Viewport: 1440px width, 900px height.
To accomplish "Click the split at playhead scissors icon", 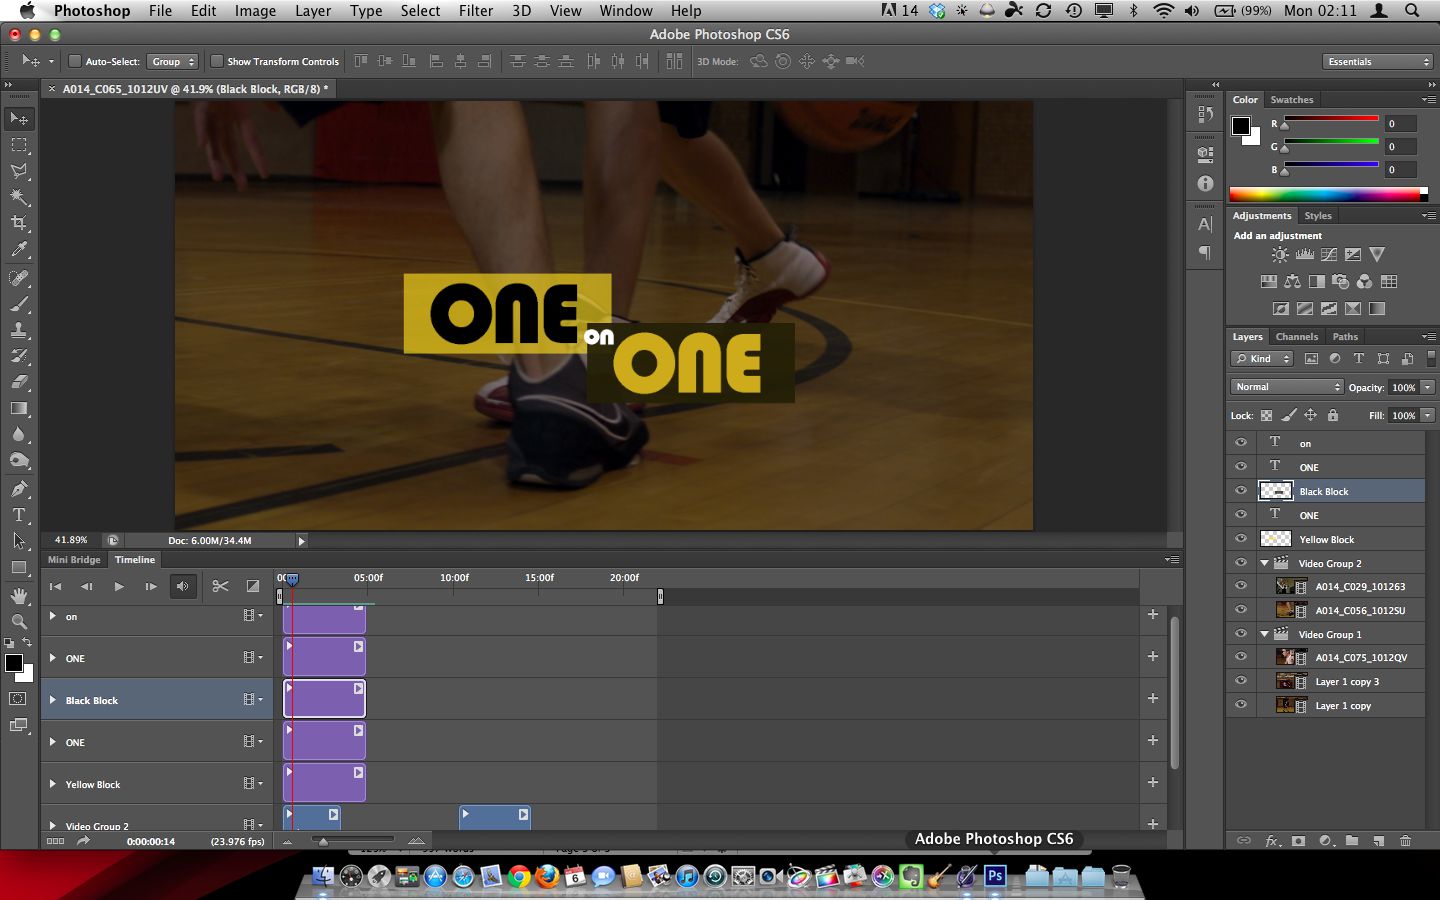I will (220, 586).
